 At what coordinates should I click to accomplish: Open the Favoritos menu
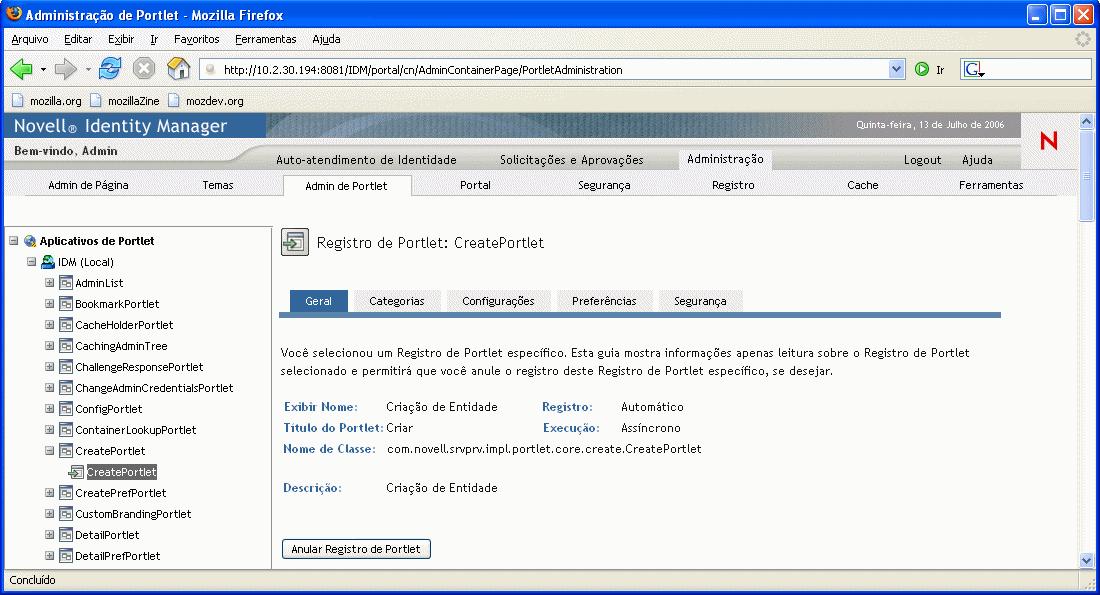196,39
